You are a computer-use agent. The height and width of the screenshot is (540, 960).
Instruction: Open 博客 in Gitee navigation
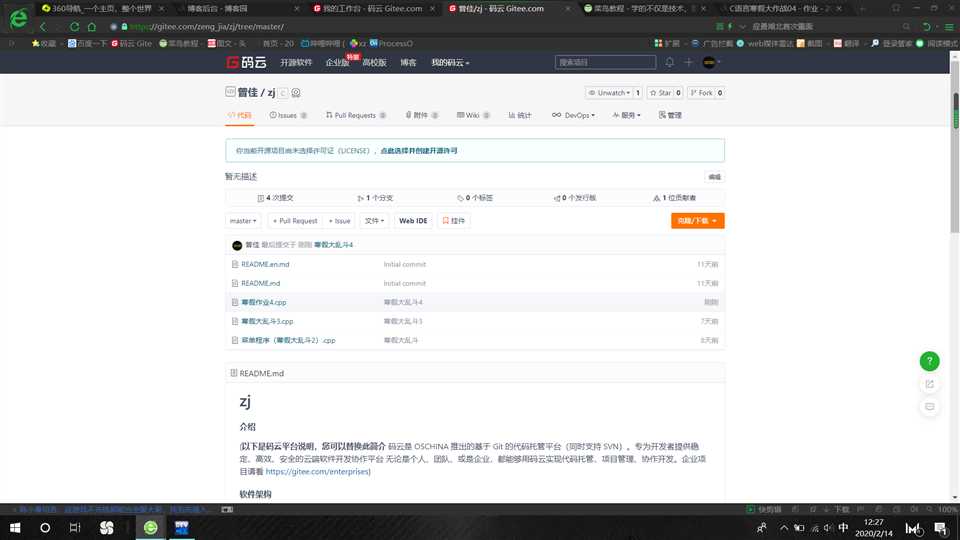408,62
